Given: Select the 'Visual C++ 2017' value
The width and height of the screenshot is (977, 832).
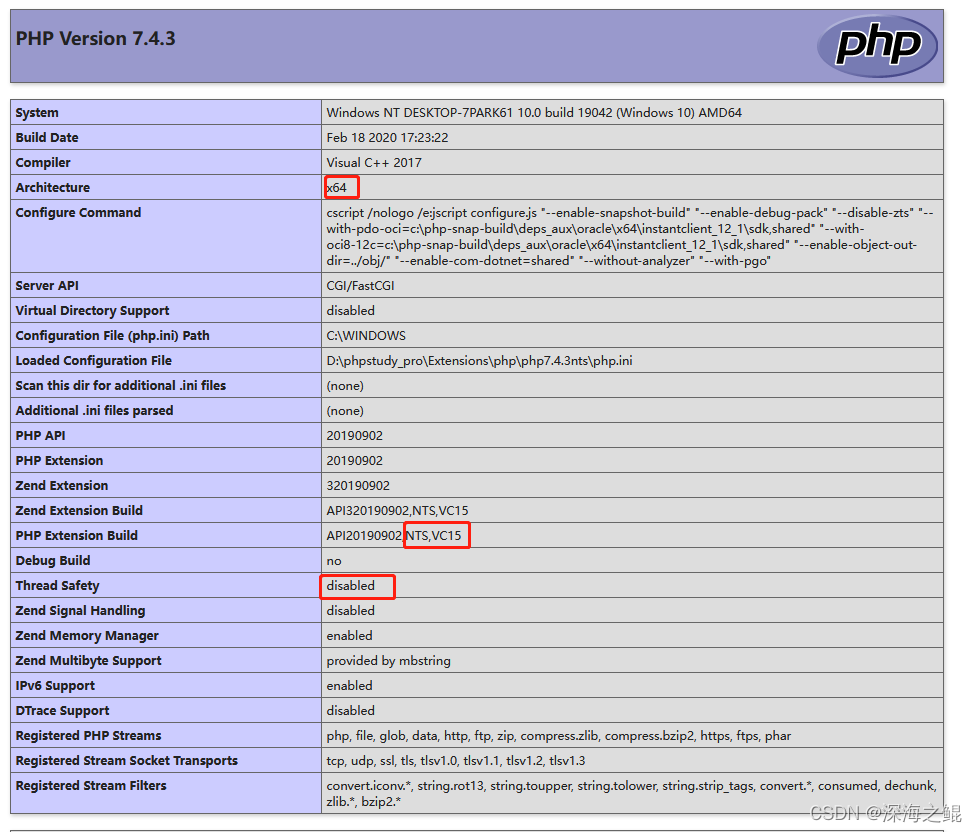Looking at the screenshot, I should click(374, 163).
